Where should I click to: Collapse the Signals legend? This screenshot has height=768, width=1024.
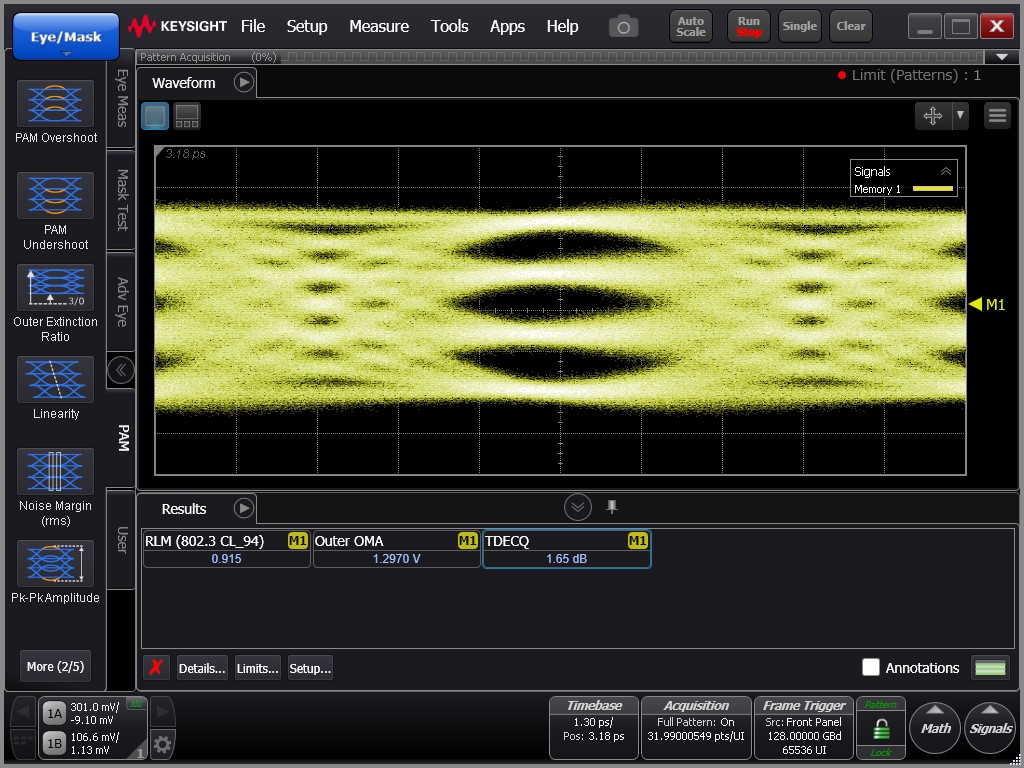[x=945, y=171]
